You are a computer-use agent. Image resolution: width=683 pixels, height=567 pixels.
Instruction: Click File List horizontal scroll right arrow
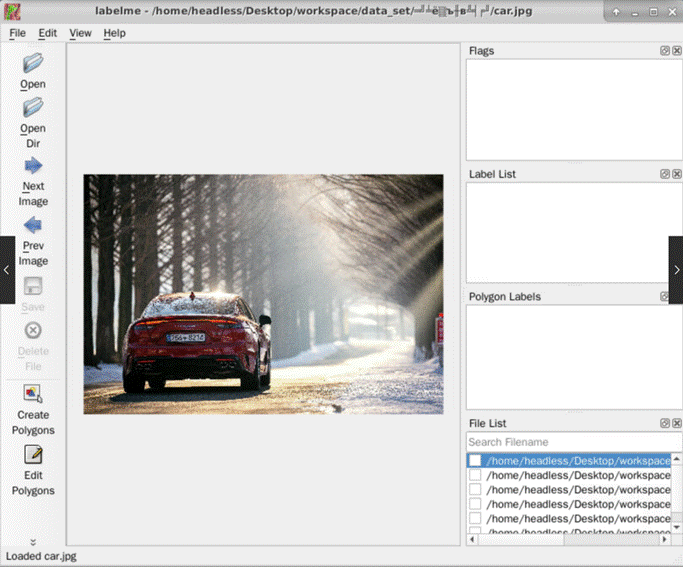665,539
